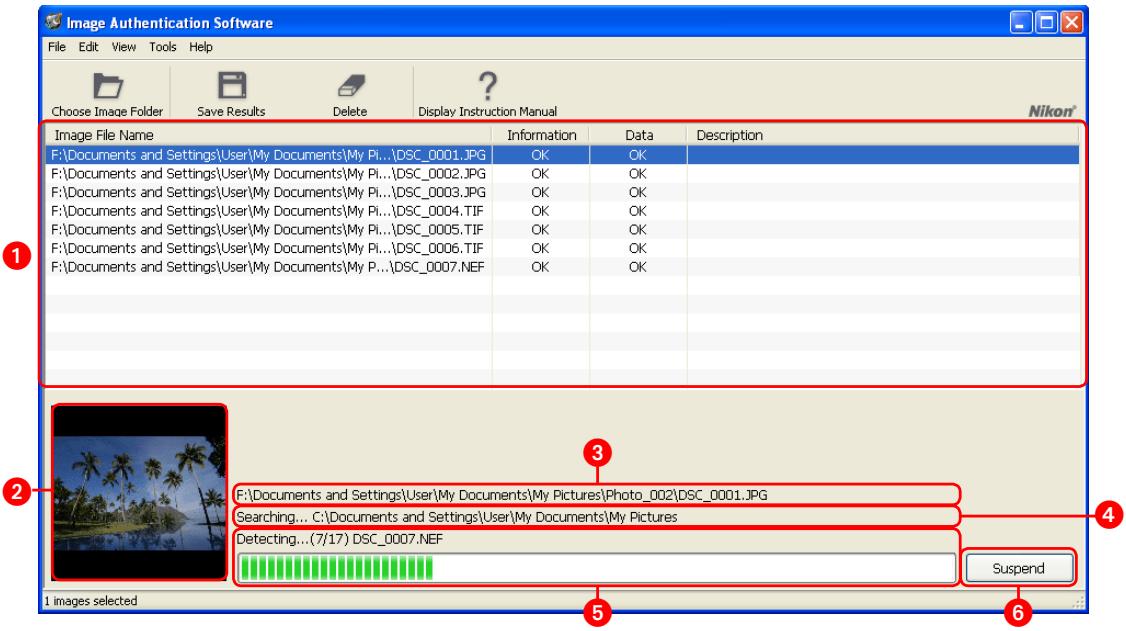Click the '1 images selected' status bar text
Viewport: 1126px width, 631px height.
tap(90, 601)
